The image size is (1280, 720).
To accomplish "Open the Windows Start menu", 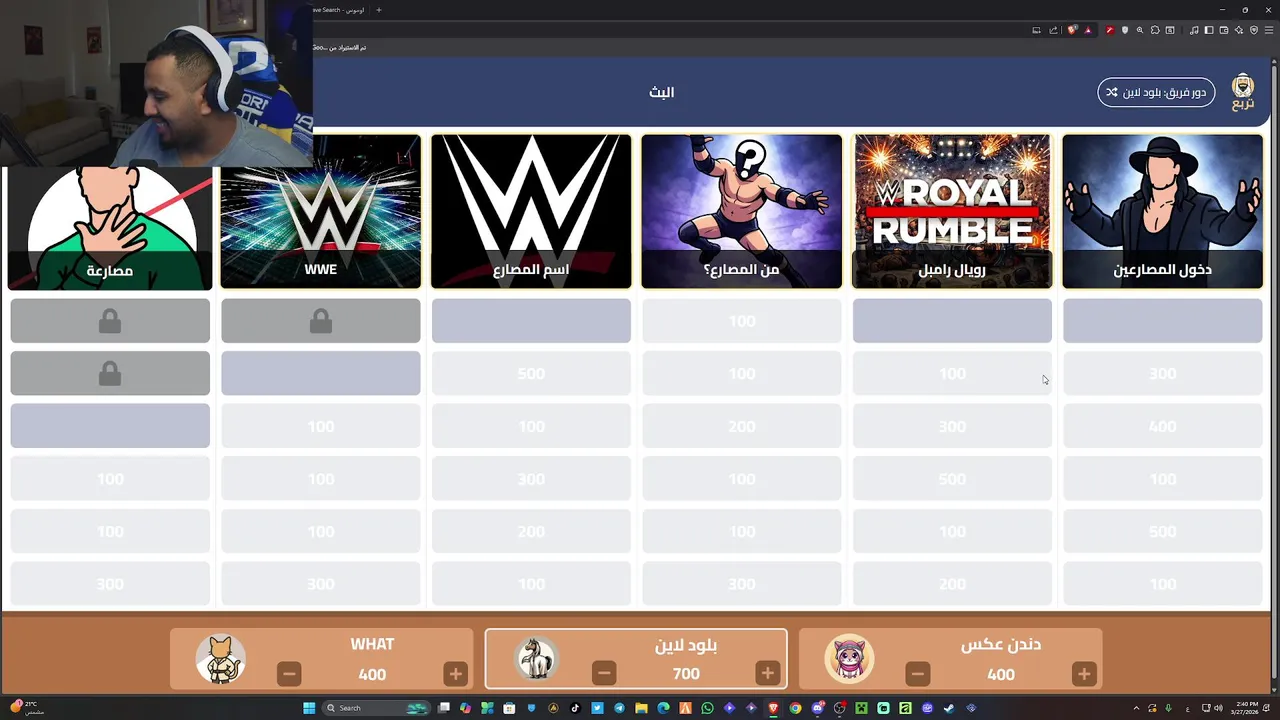I will coord(309,708).
